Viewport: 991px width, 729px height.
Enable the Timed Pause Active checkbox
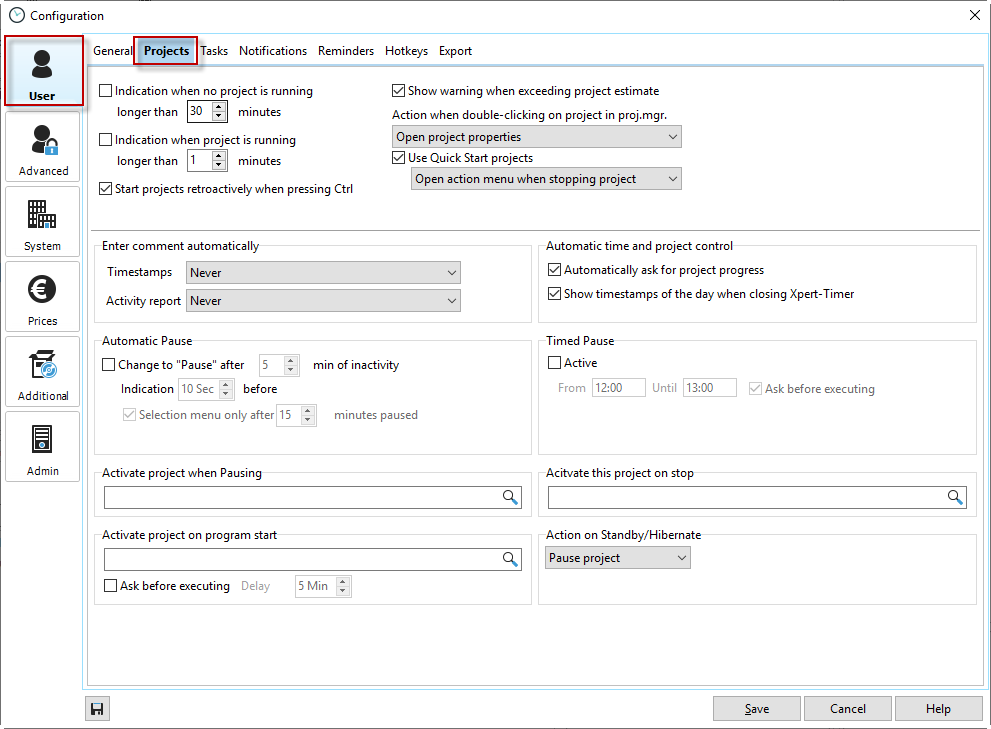555,363
